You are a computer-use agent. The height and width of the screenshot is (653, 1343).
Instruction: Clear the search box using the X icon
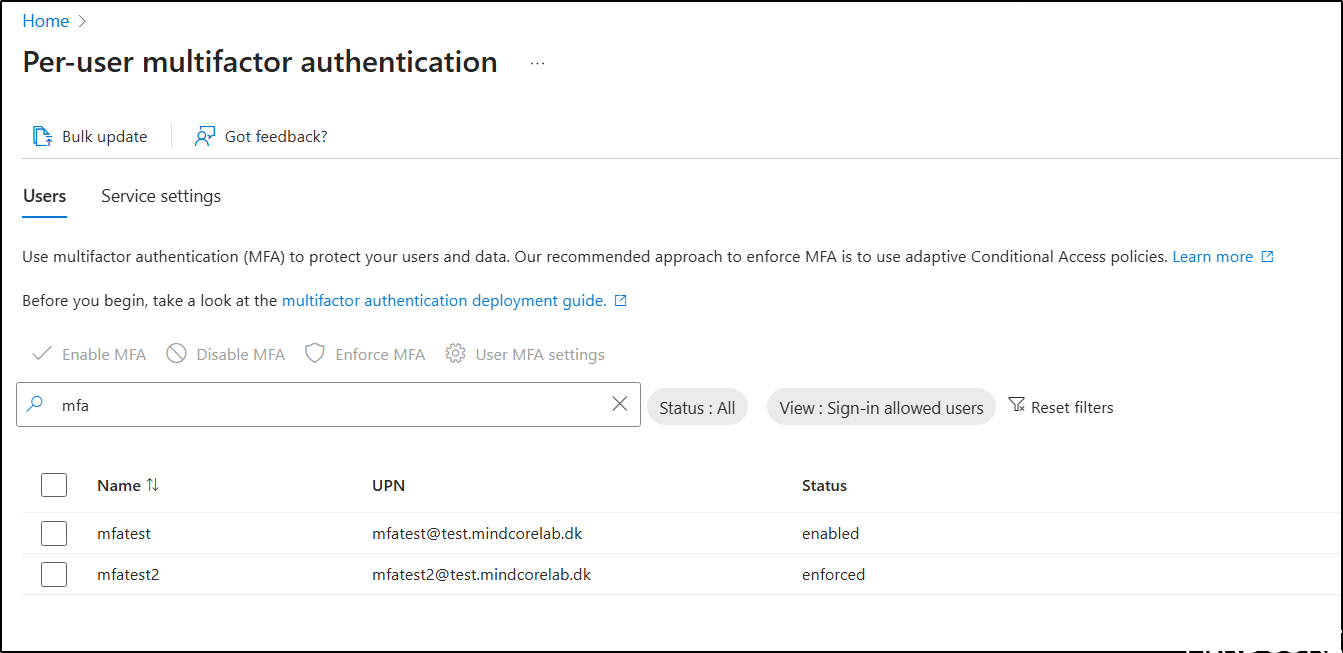tap(620, 404)
